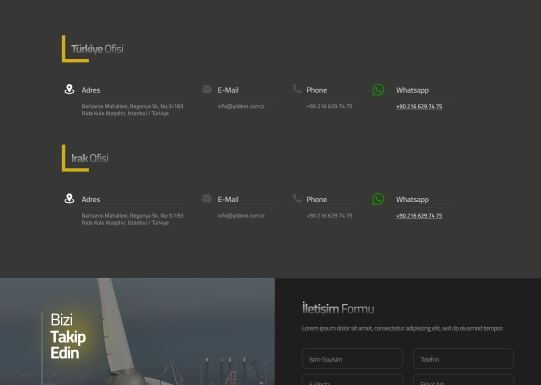The height and width of the screenshot is (385, 541).
Task: Click the Irak Ofisi heading
Action: click(x=90, y=158)
